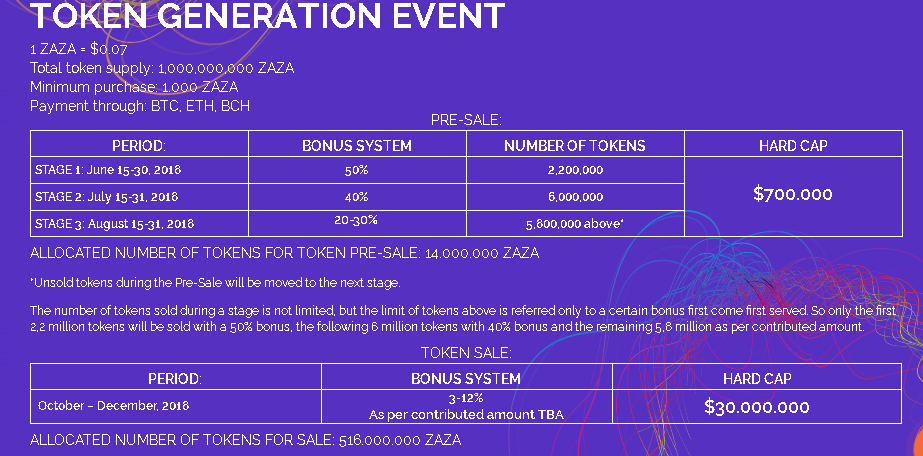923x456 pixels.
Task: Click the $30.000.000 hard cap value
Action: point(757,407)
